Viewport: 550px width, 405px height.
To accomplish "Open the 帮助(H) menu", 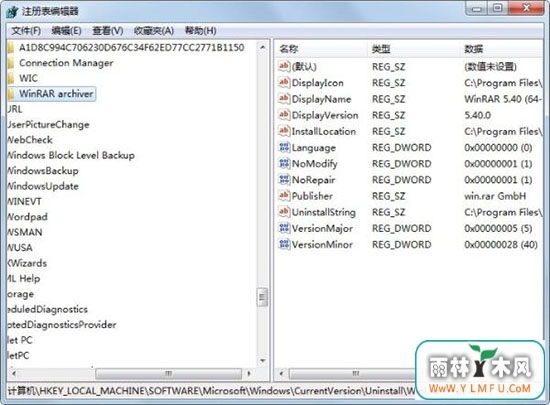I will pyautogui.click(x=200, y=31).
